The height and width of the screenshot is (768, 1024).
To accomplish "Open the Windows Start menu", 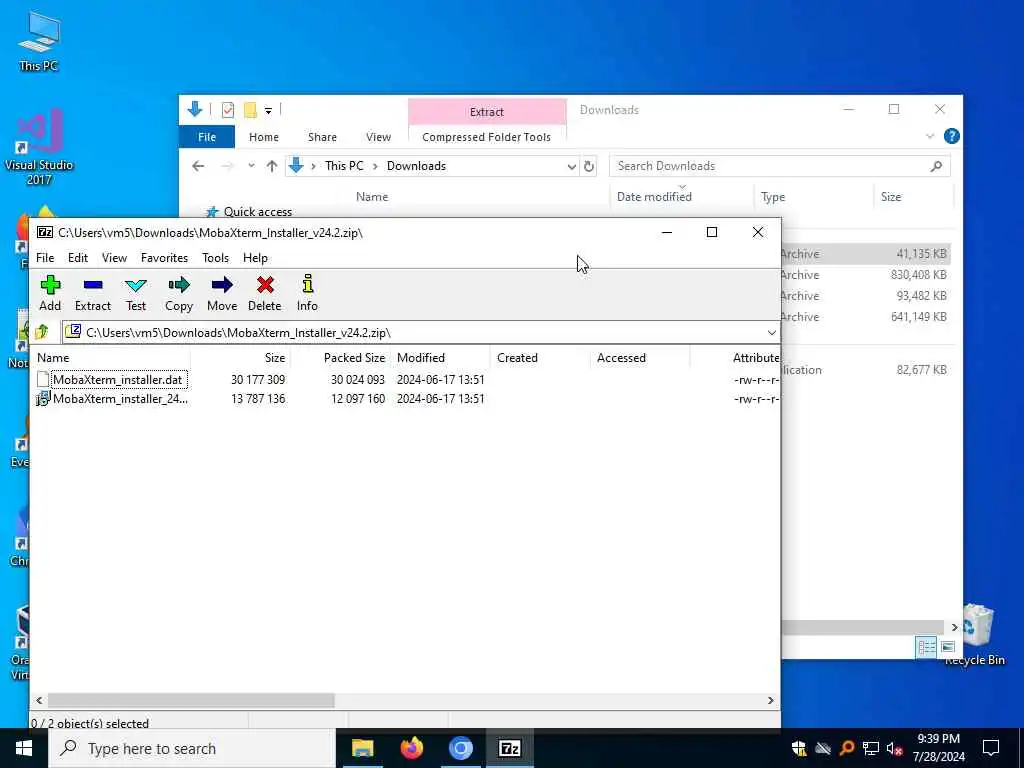I will coord(24,748).
